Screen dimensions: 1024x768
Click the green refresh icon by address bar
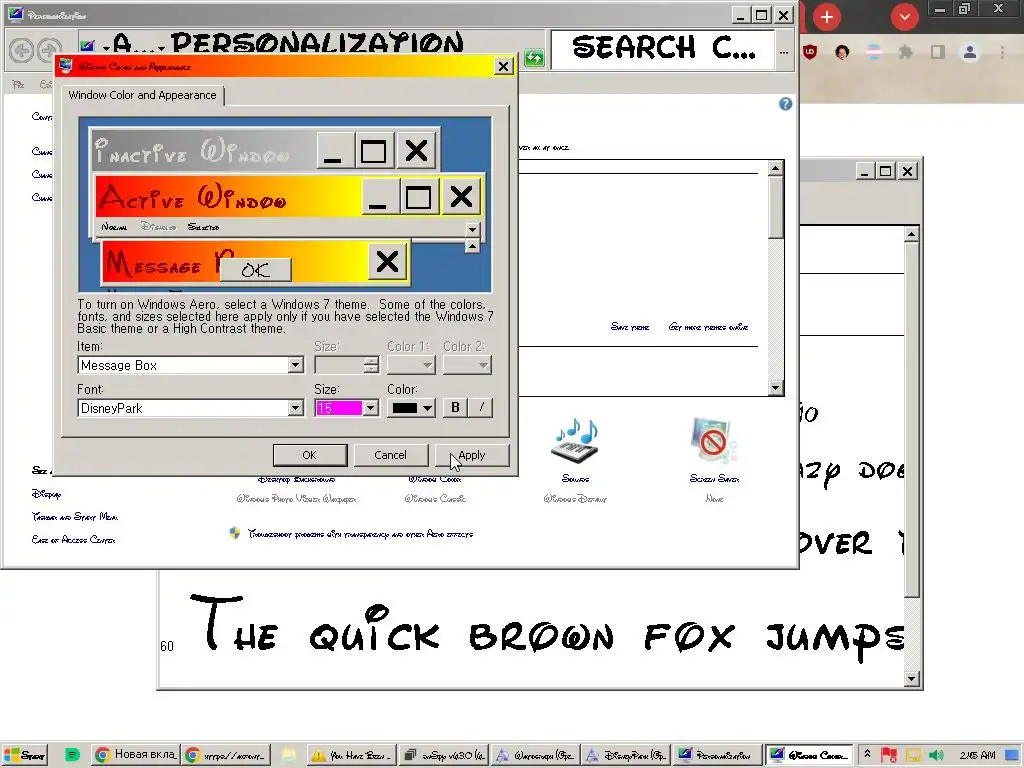click(534, 57)
